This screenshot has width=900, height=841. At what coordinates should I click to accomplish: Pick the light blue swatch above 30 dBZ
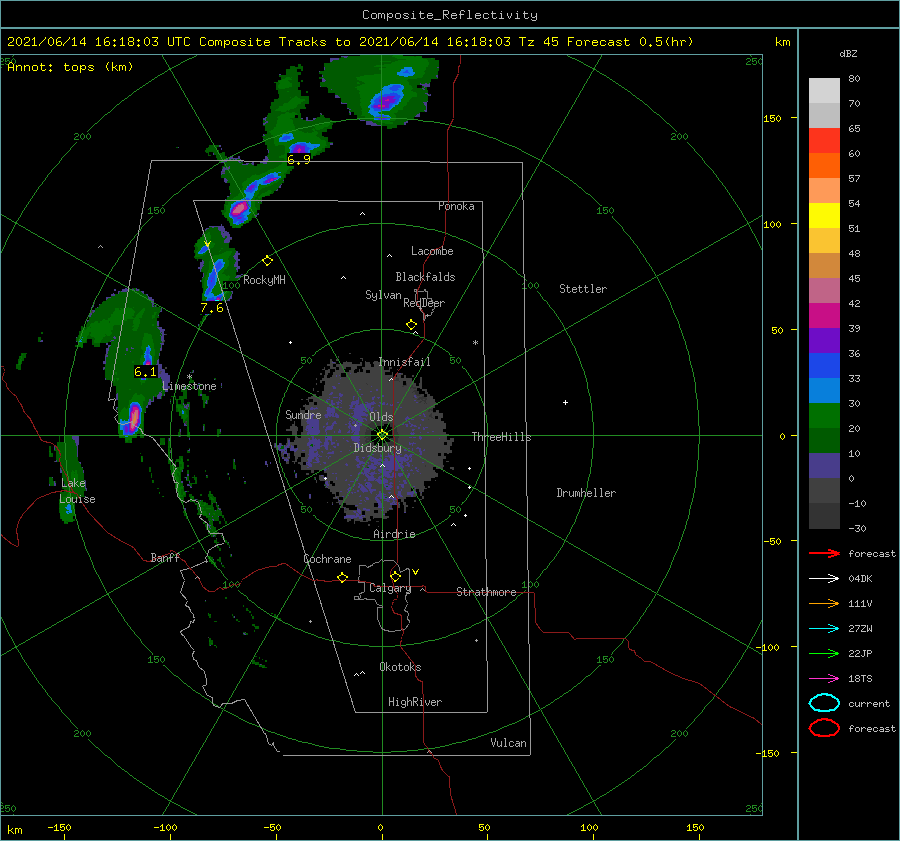(x=824, y=390)
